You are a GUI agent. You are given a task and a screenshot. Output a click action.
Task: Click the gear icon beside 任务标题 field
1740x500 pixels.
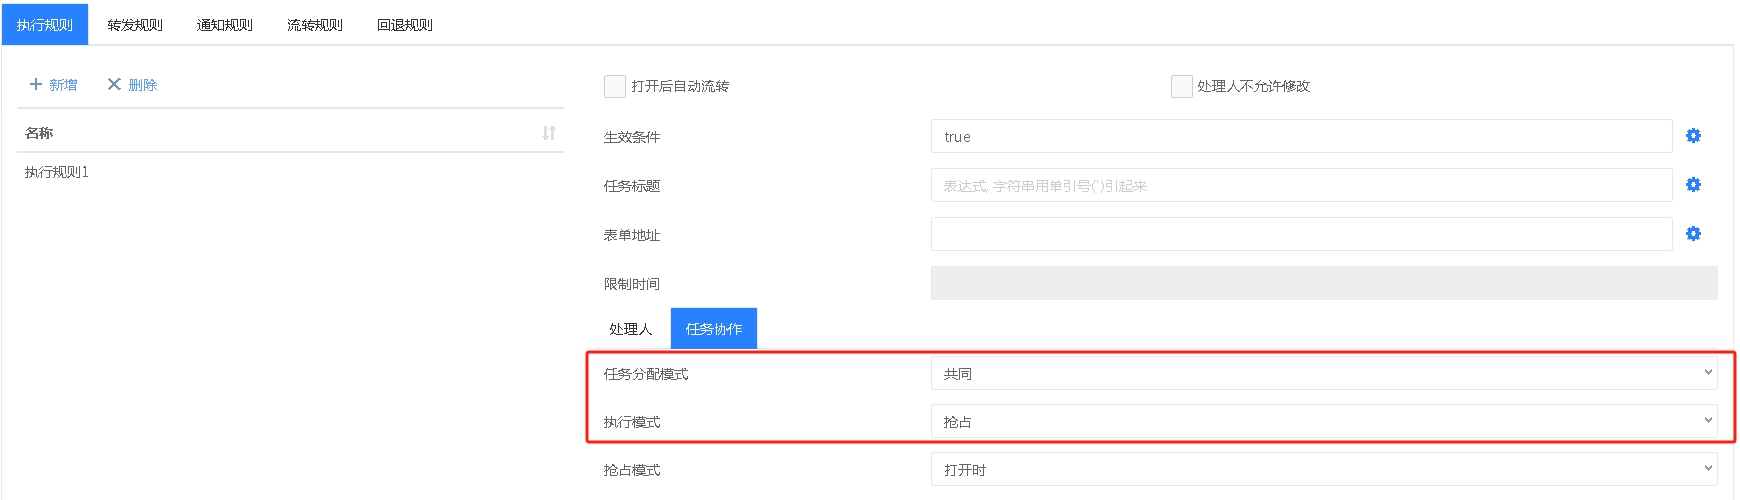[1693, 185]
